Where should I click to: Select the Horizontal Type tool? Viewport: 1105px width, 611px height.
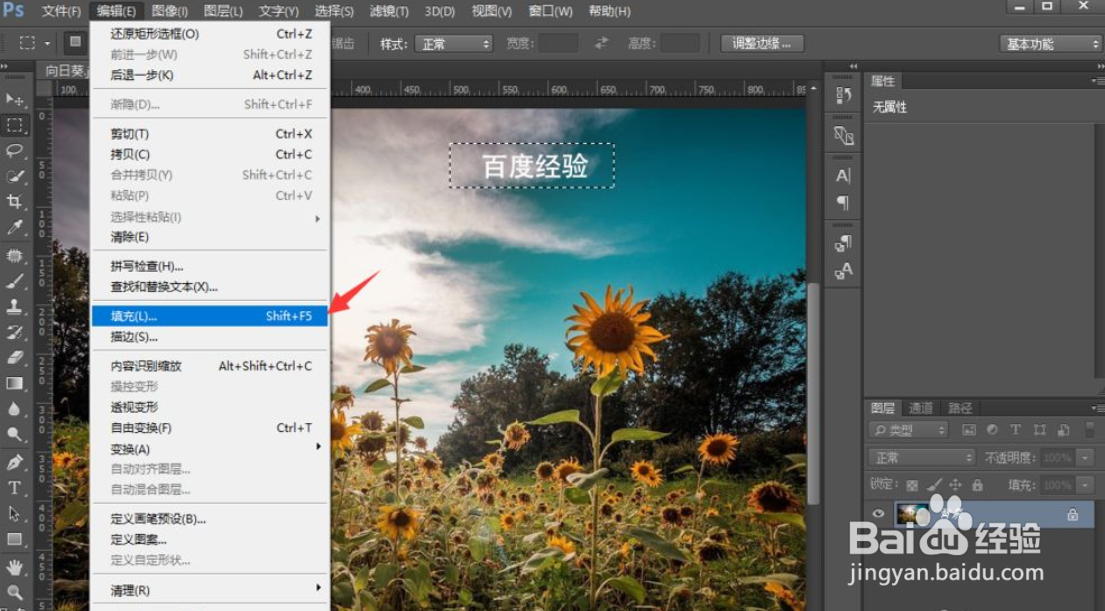click(14, 488)
